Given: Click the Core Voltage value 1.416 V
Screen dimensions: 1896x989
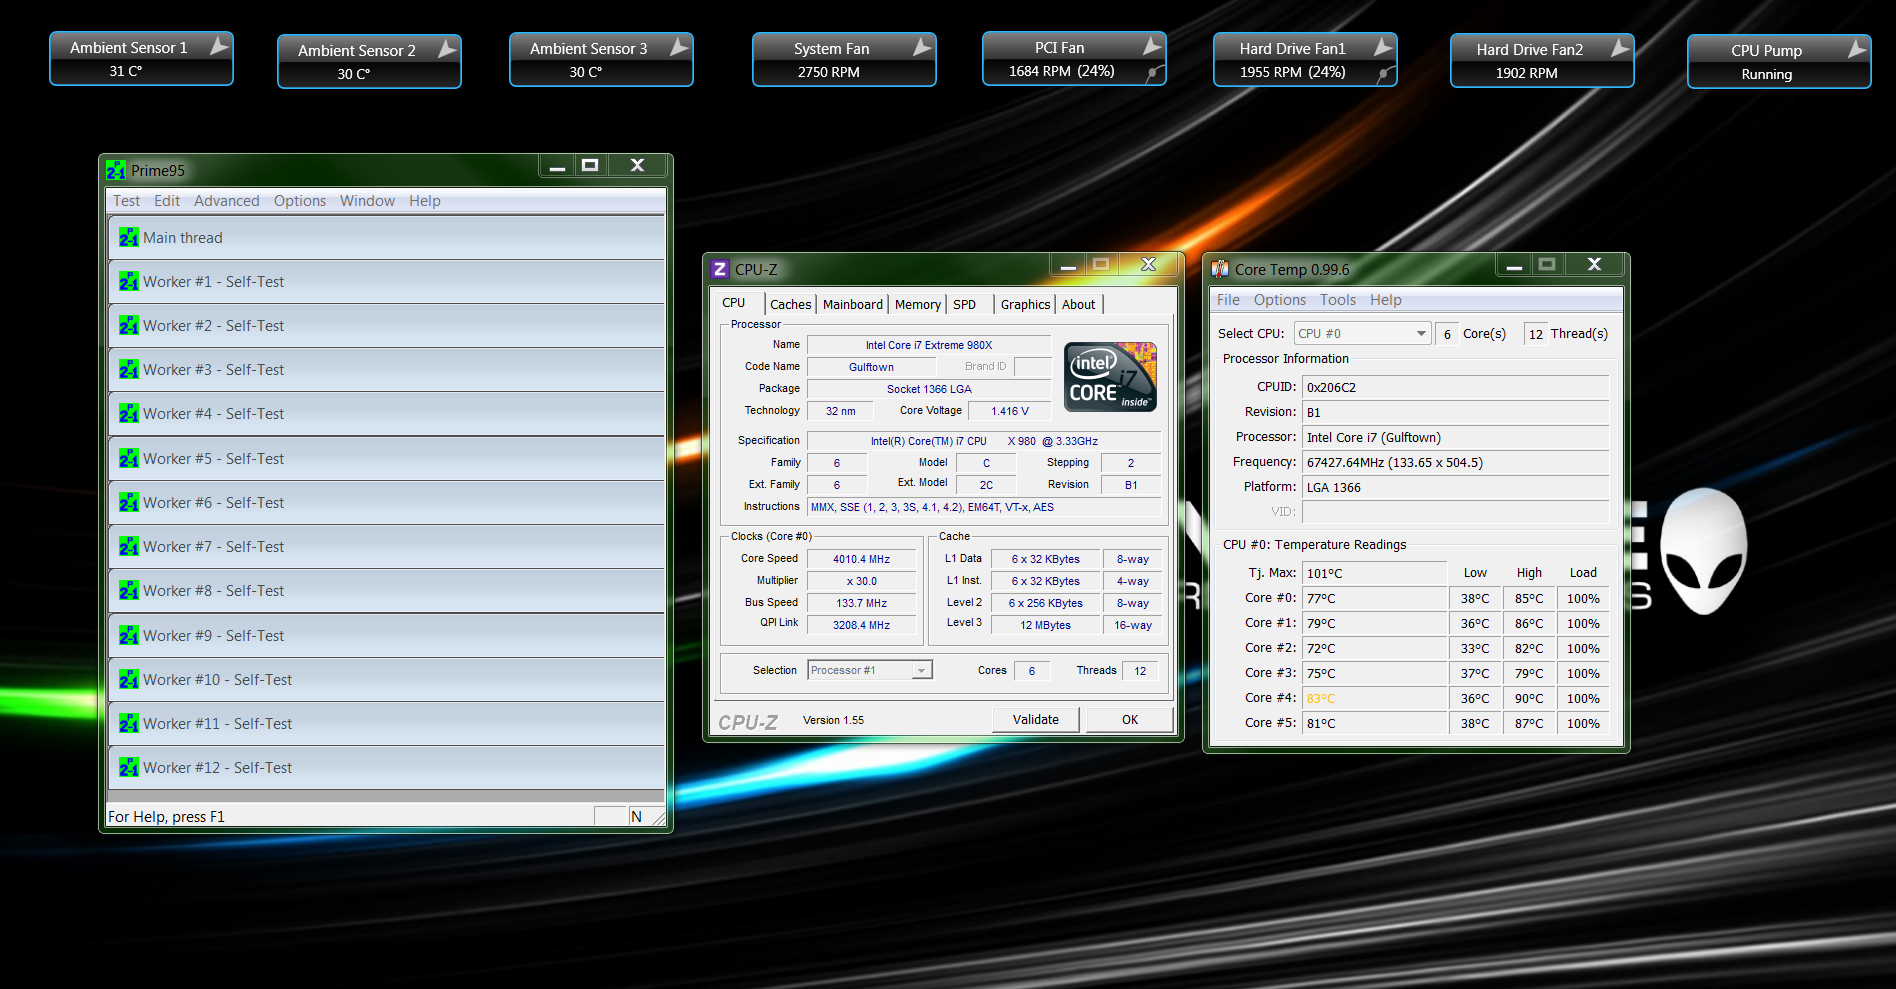Looking at the screenshot, I should (1010, 411).
